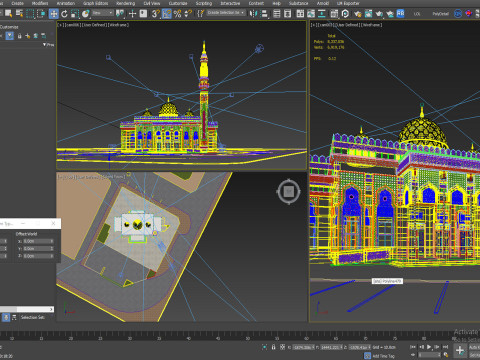This screenshot has height=360, width=480.
Task: Click the Render Production teapot icon
Action: pyautogui.click(x=379, y=14)
